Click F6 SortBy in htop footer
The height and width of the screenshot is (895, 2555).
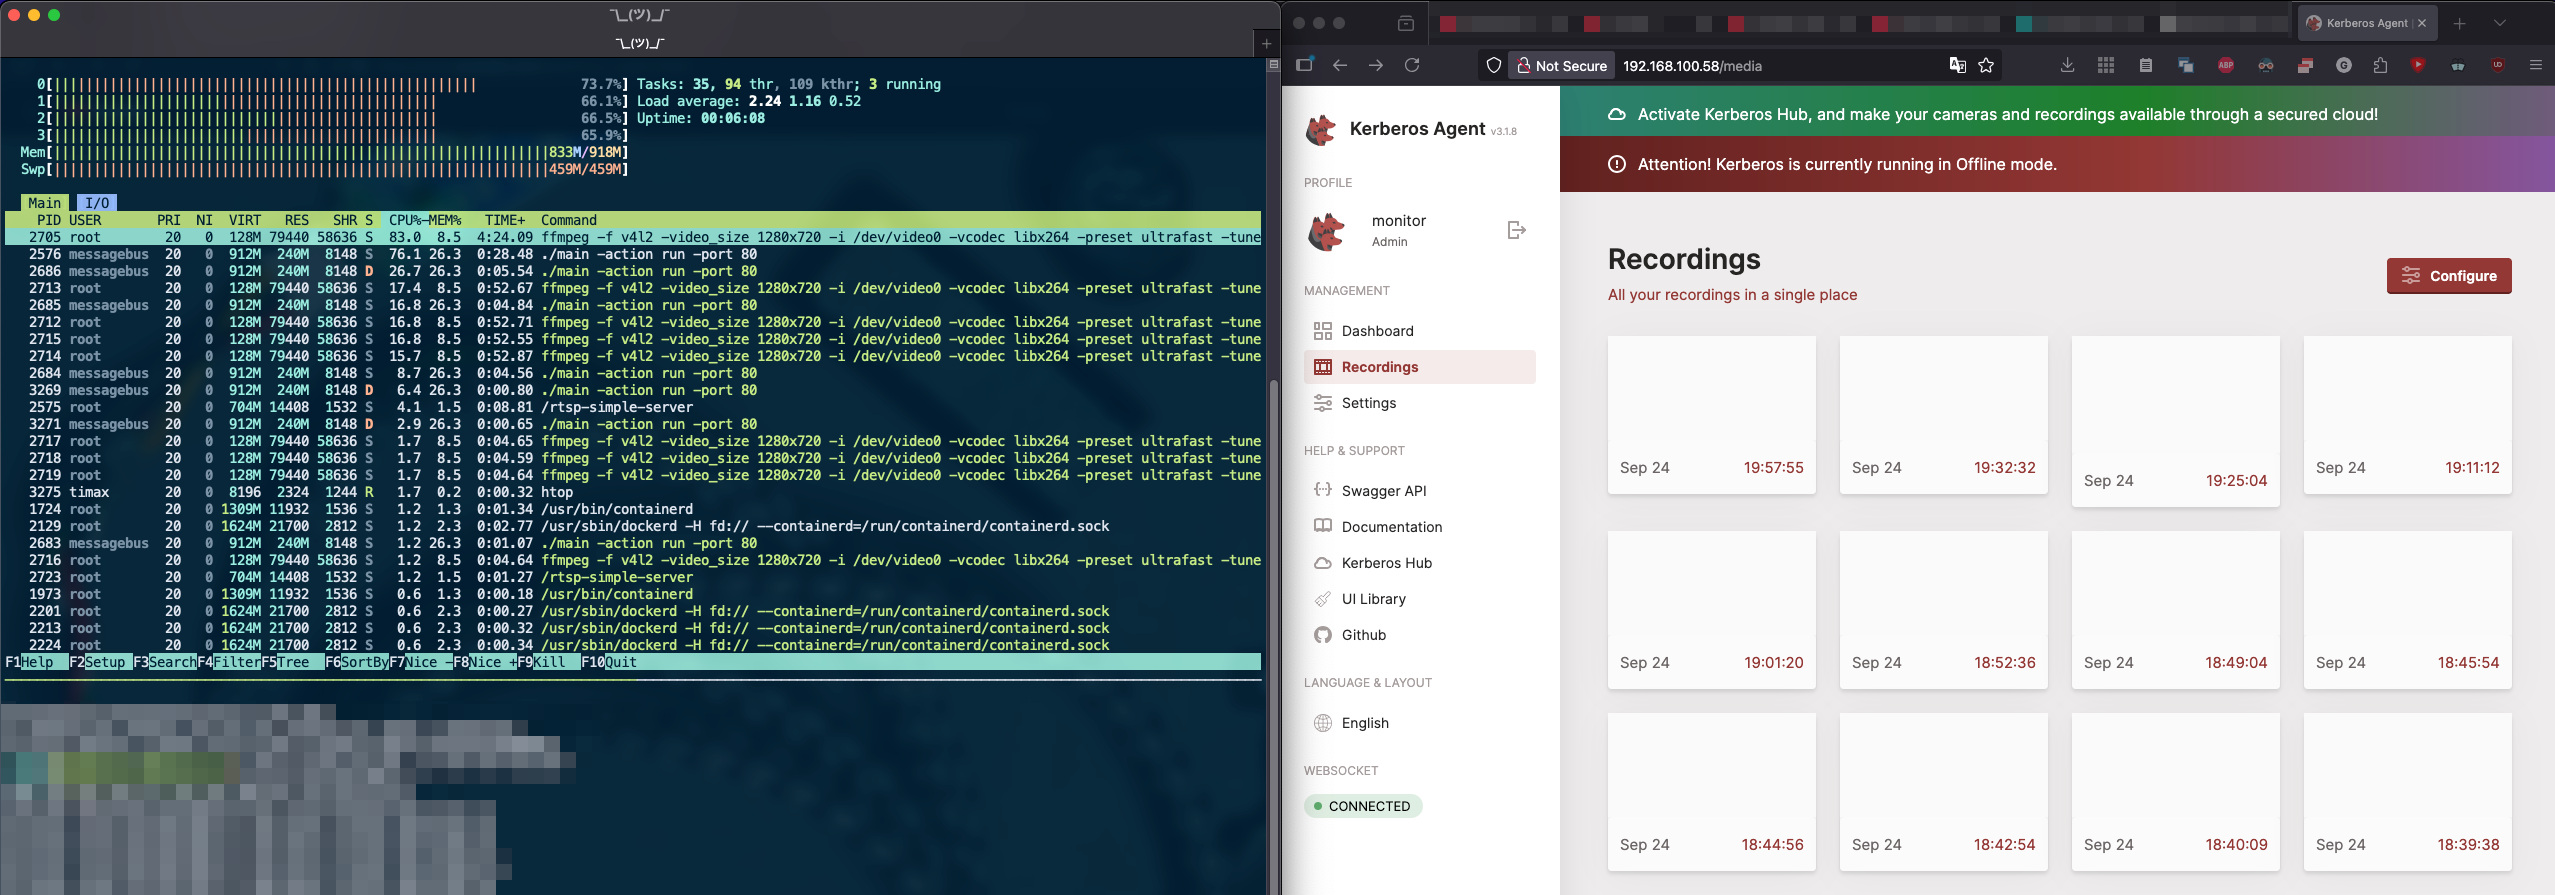click(x=357, y=662)
